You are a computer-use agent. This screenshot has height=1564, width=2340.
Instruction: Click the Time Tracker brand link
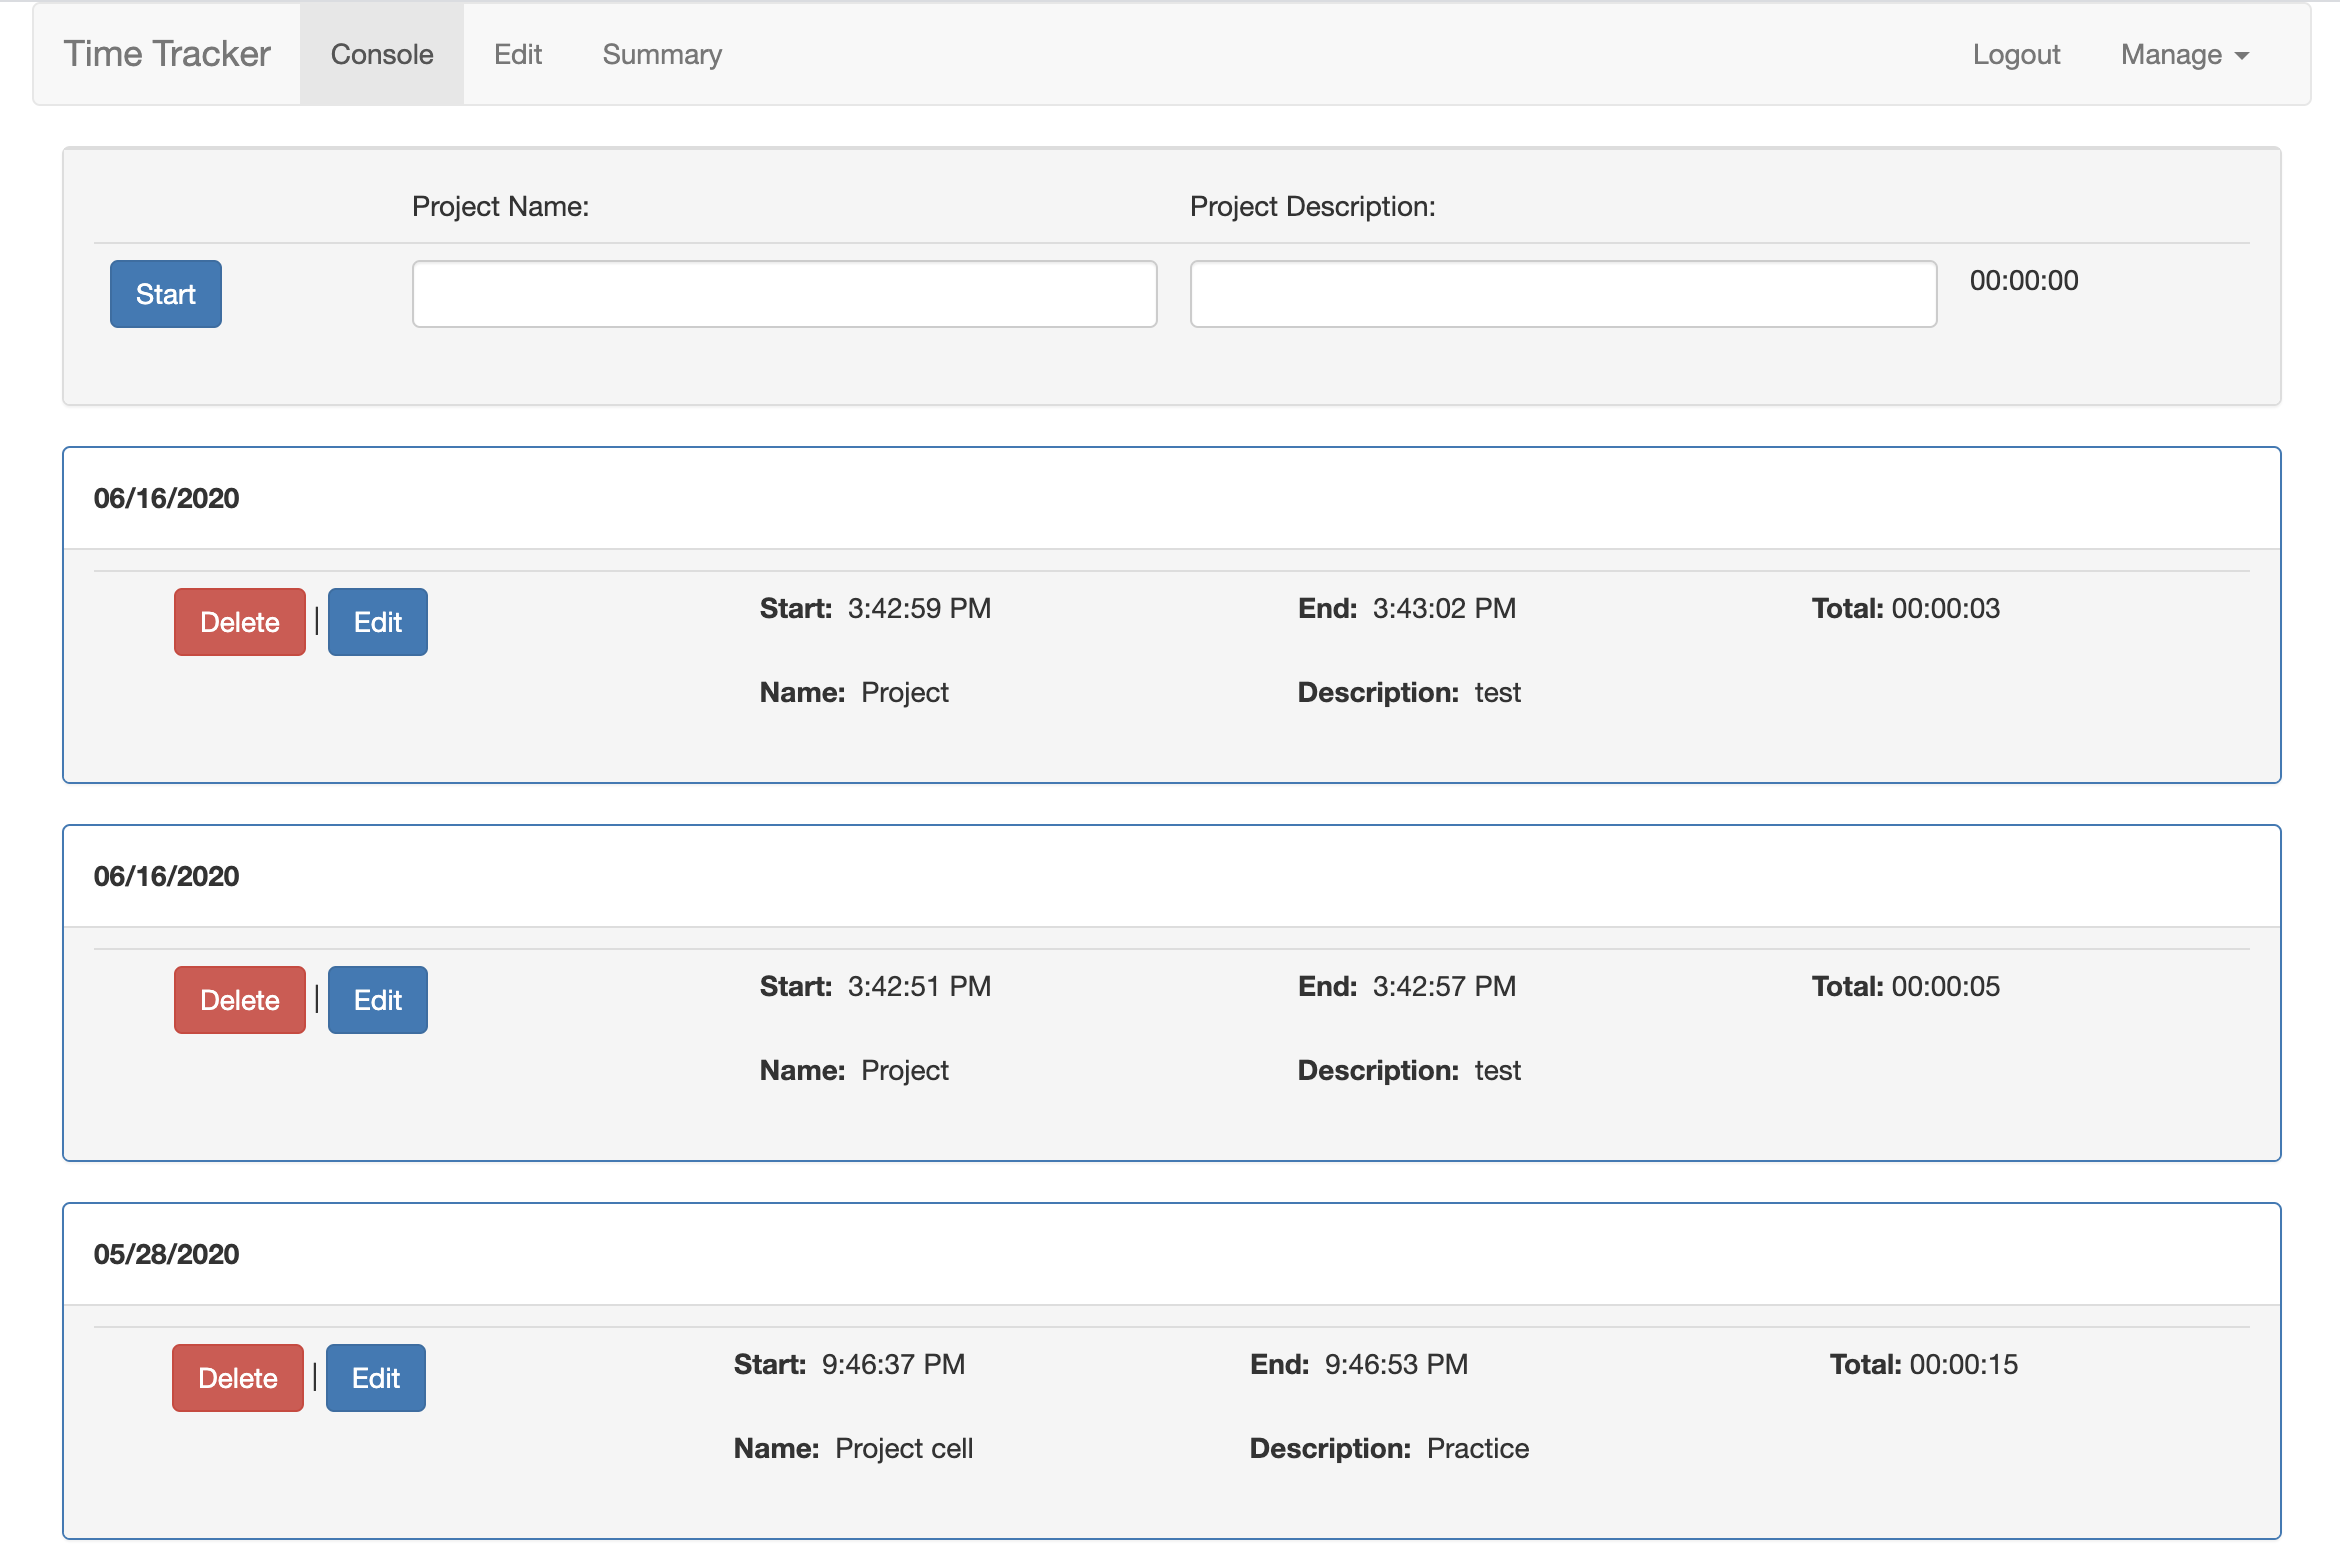(167, 54)
